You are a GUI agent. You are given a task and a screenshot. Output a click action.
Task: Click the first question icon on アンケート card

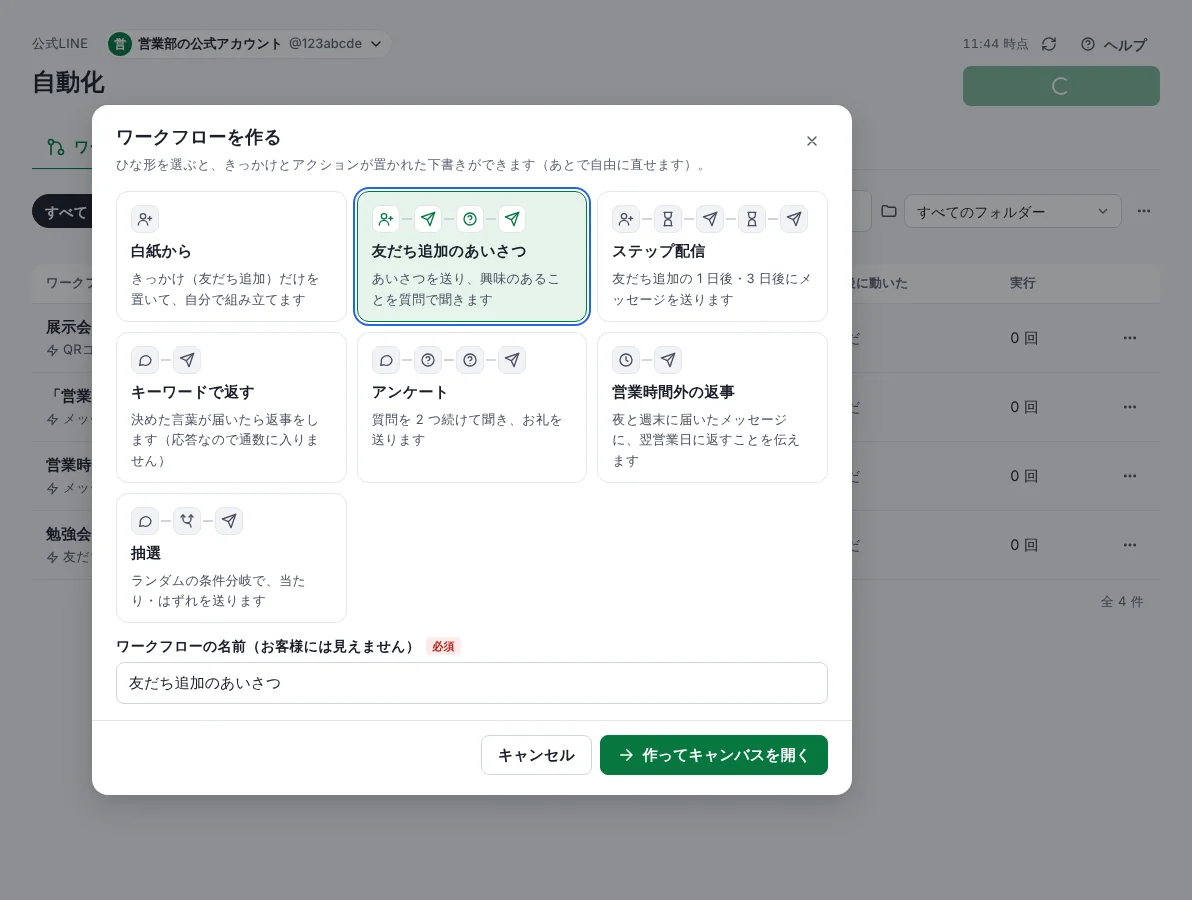(428, 360)
